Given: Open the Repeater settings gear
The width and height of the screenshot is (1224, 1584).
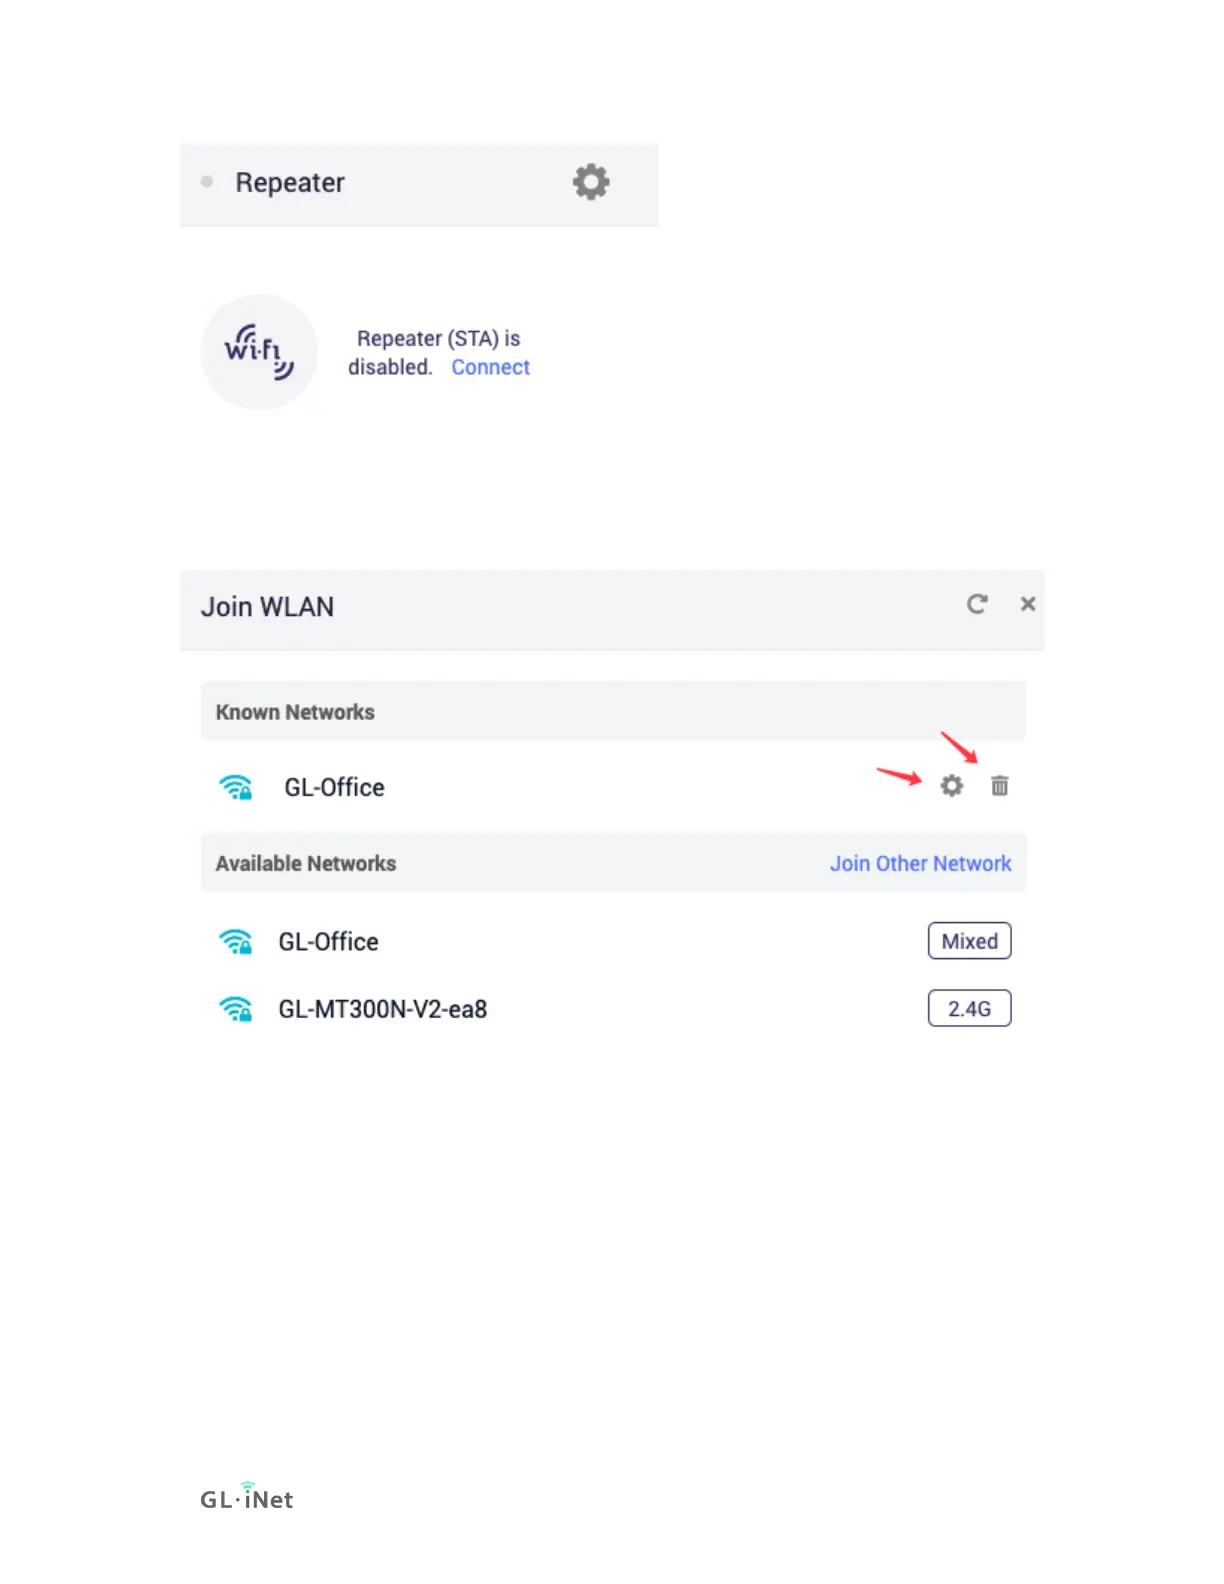Looking at the screenshot, I should (590, 182).
